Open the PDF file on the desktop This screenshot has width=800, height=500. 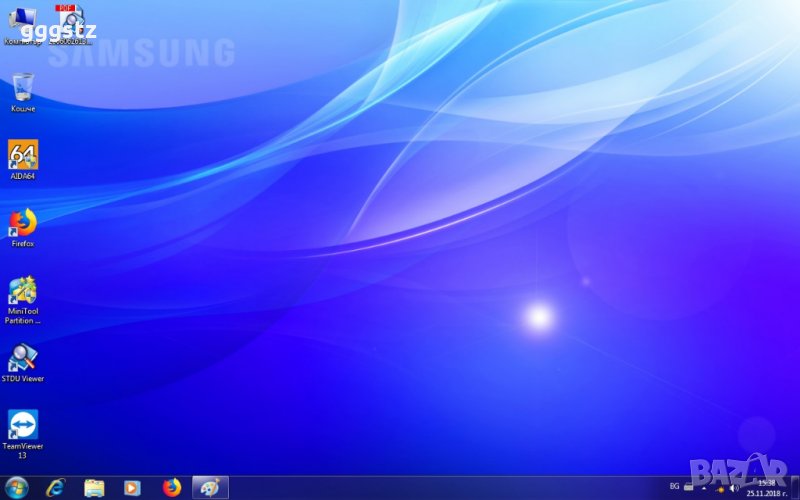pos(69,20)
